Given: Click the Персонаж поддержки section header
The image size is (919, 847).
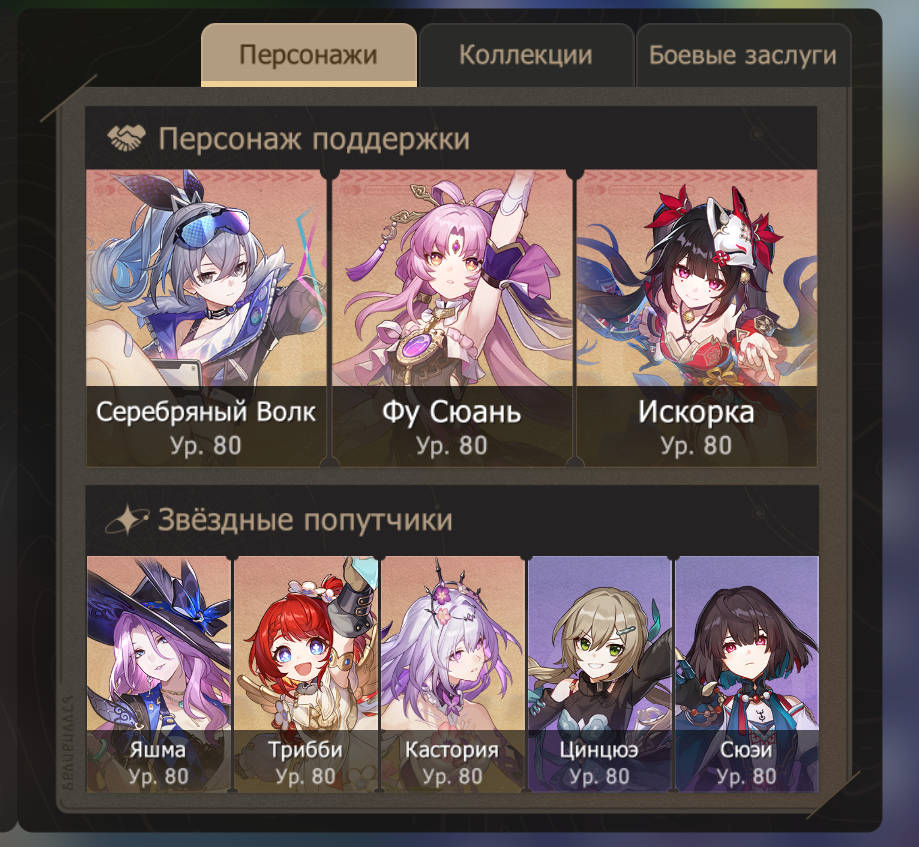Looking at the screenshot, I should click(451, 138).
